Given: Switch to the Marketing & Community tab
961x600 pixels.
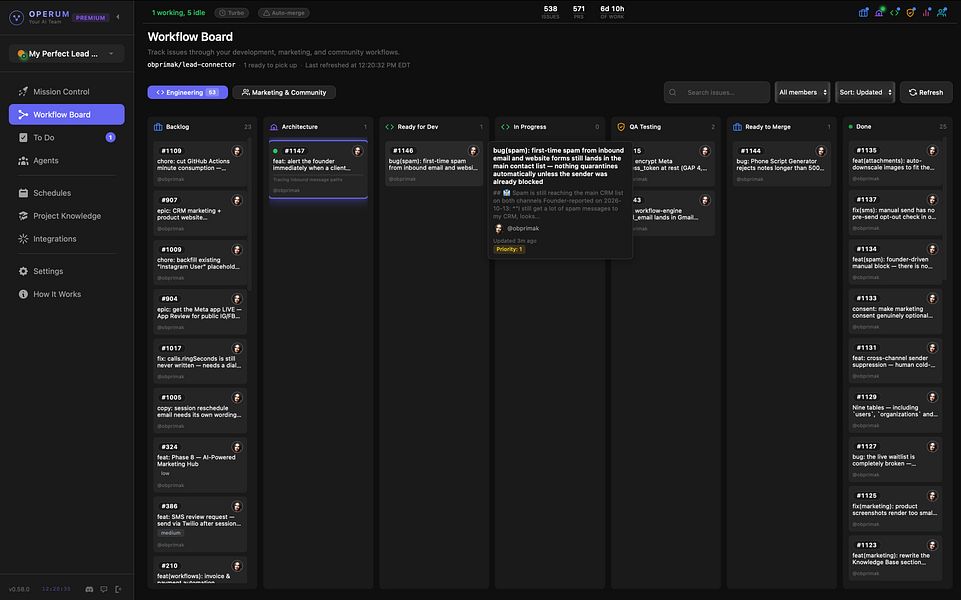Looking at the screenshot, I should [x=284, y=93].
